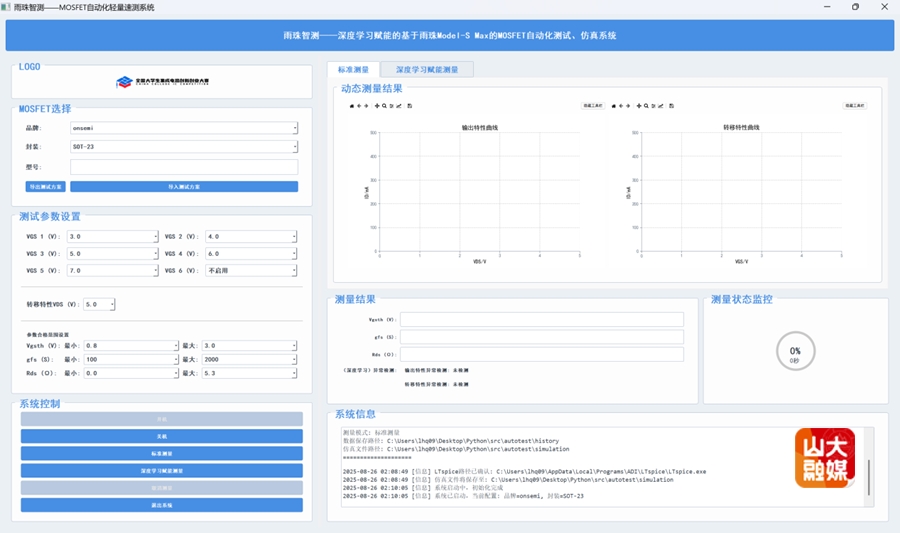Open Rds maximum value dropdown
Image resolution: width=900 pixels, height=533 pixels.
tap(250, 373)
